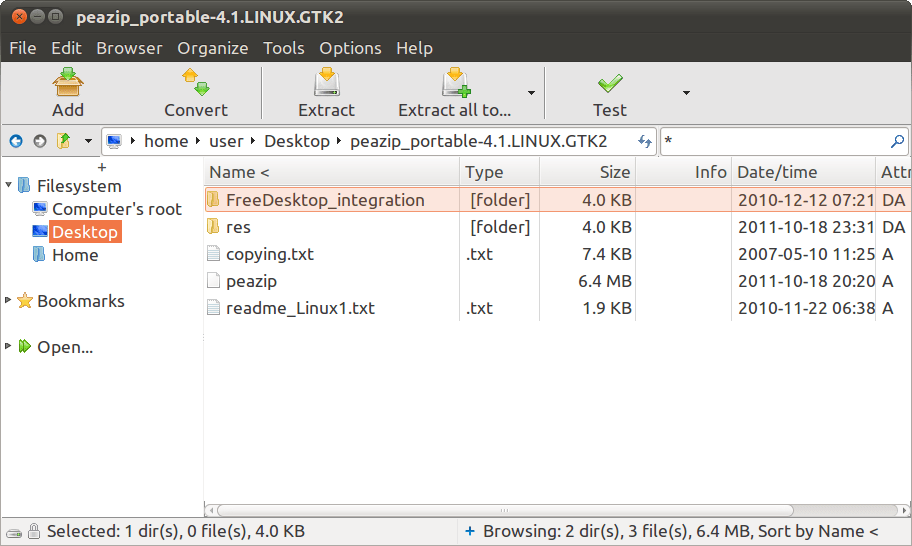912x546 pixels.
Task: Select Desktop in the sidebar tree
Action: (x=85, y=231)
